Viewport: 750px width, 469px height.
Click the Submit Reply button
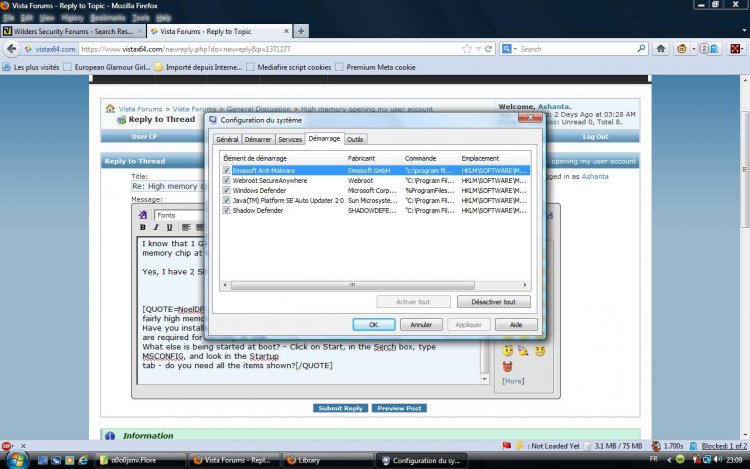pyautogui.click(x=340, y=408)
